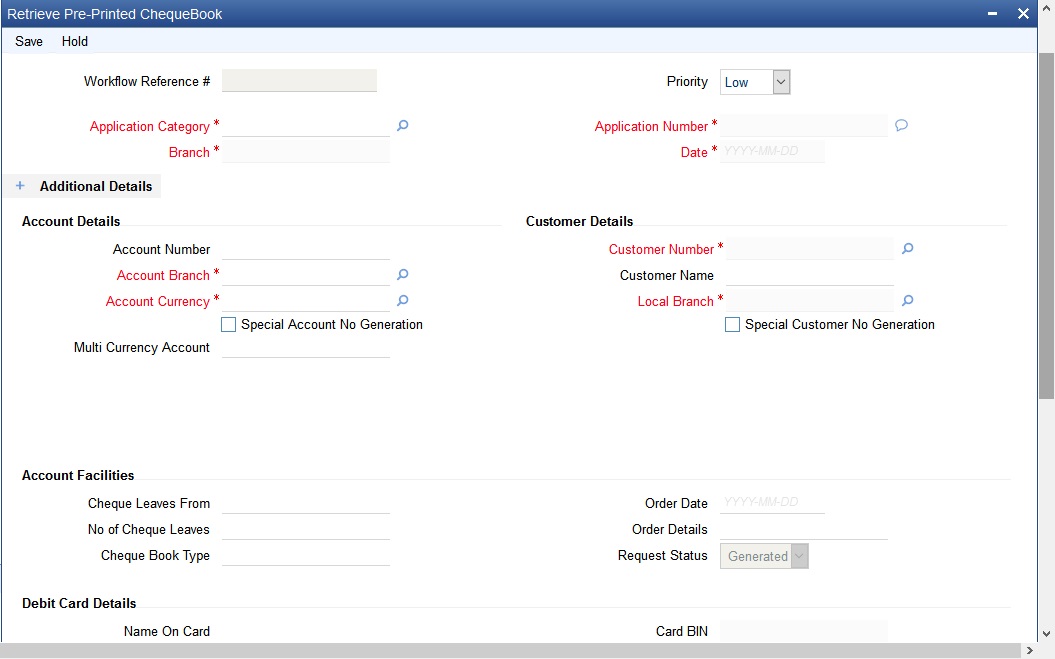The width and height of the screenshot is (1055, 659).
Task: Focus the Cheque Leaves From field
Action: click(306, 503)
